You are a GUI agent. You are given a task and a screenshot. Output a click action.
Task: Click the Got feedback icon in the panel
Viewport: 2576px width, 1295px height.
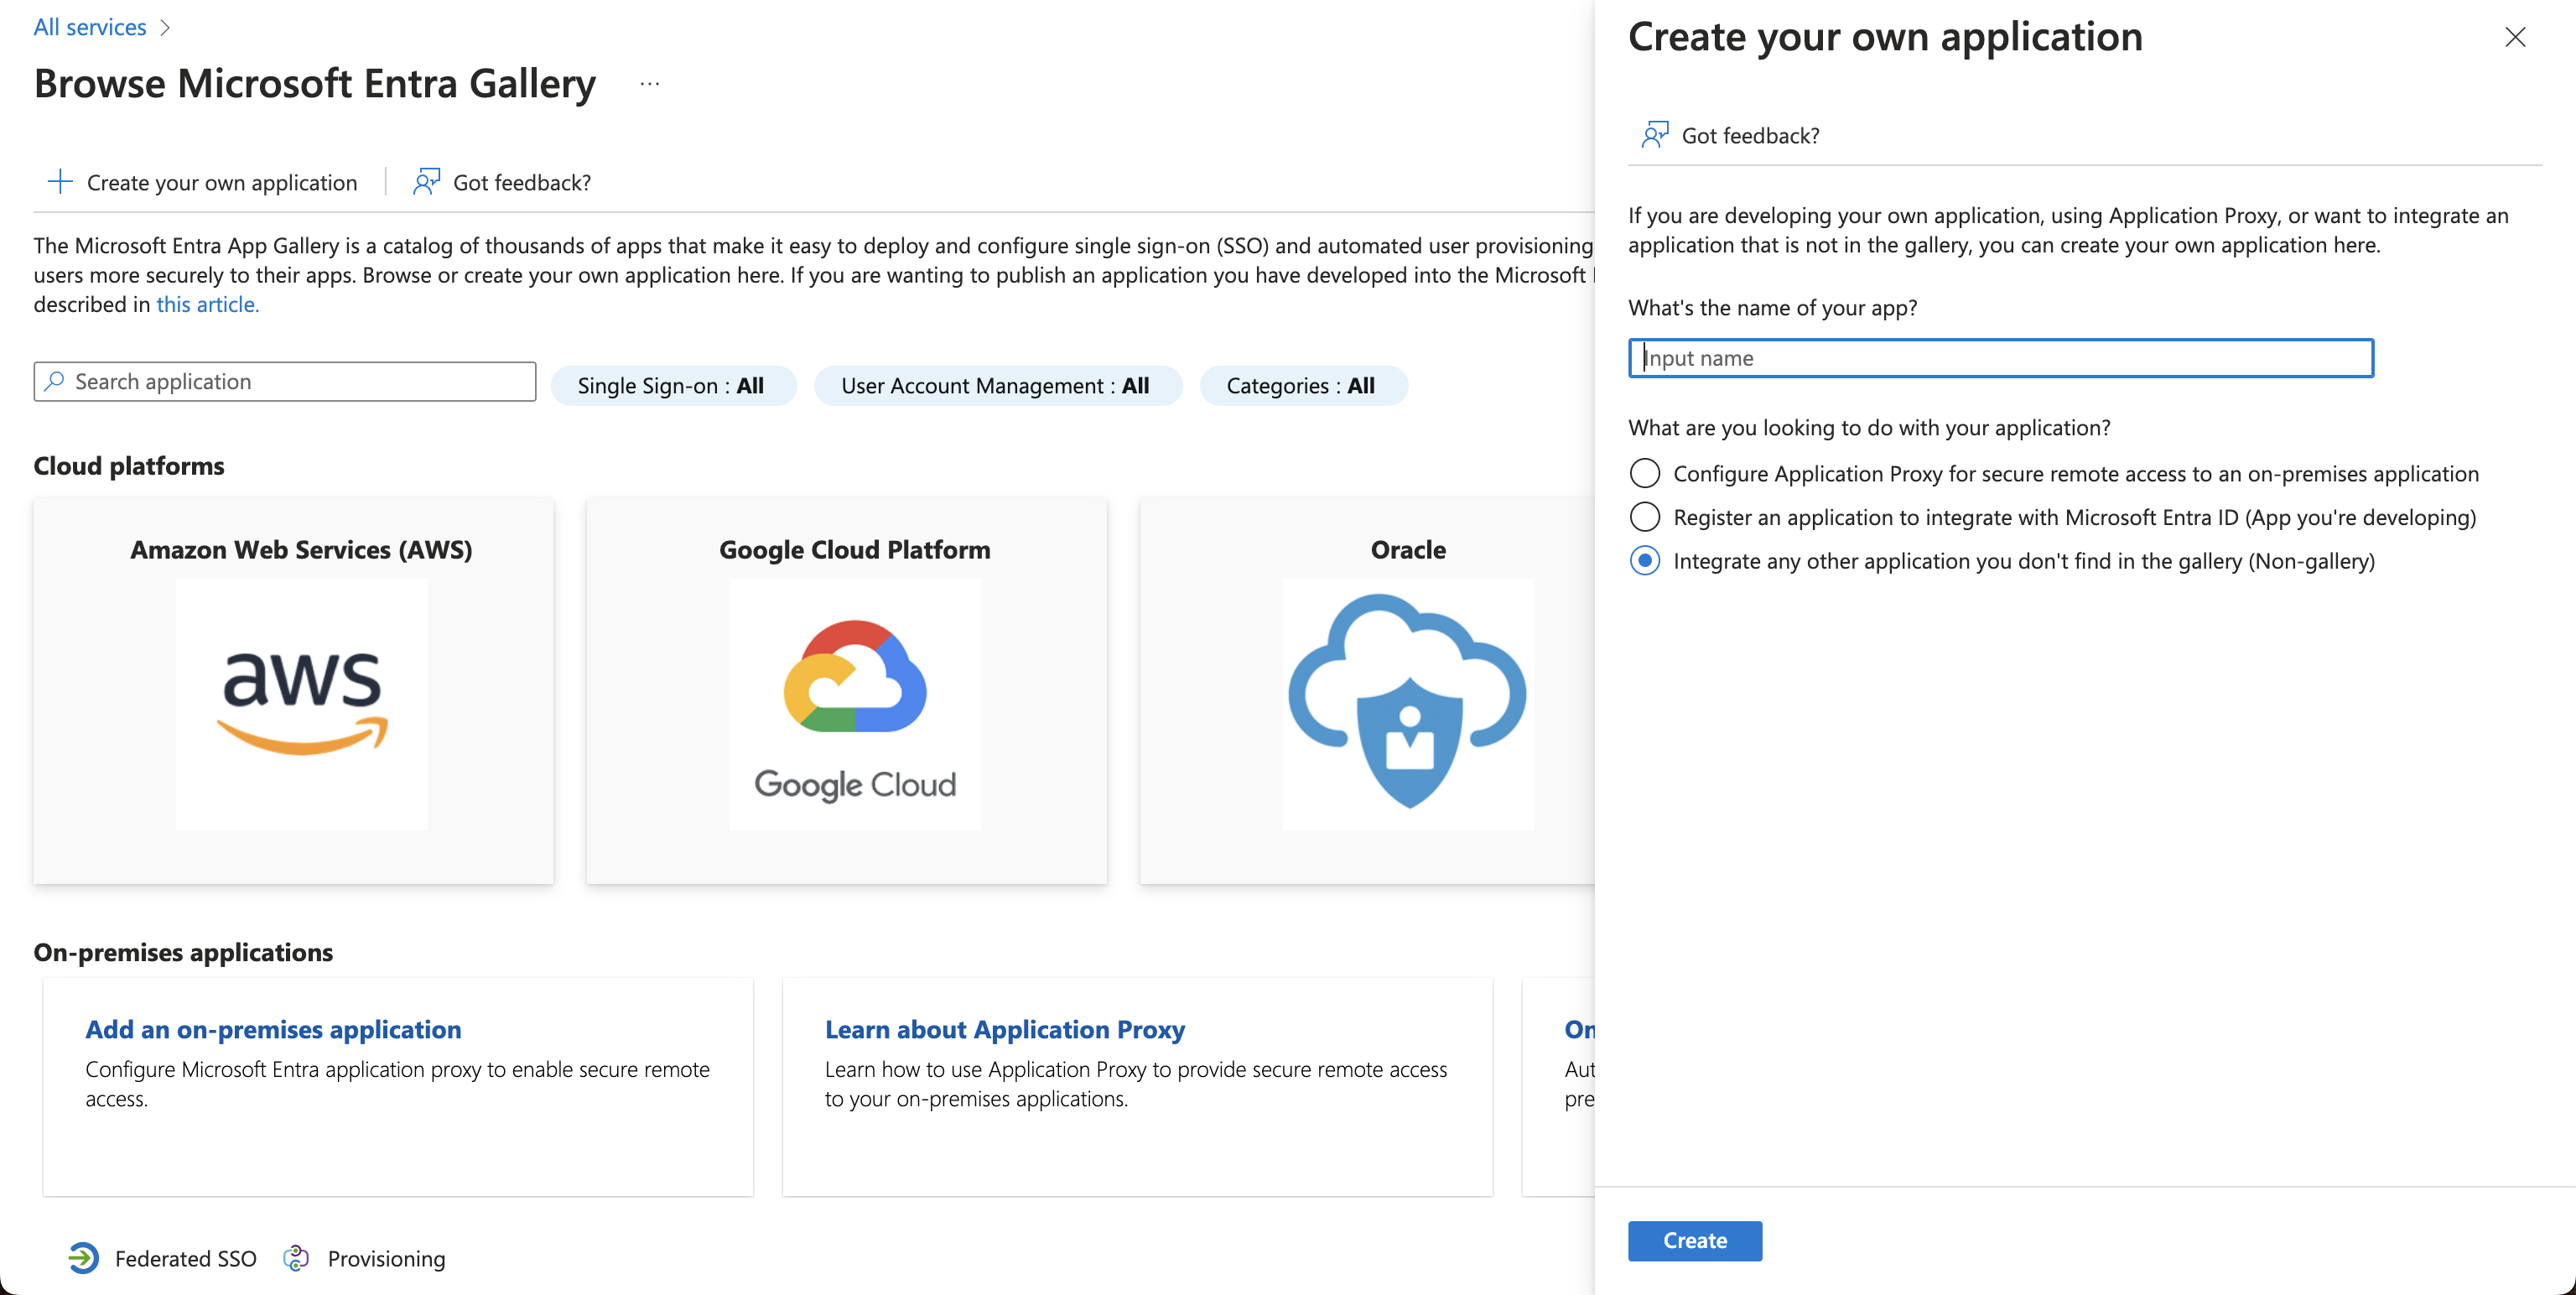[1654, 134]
